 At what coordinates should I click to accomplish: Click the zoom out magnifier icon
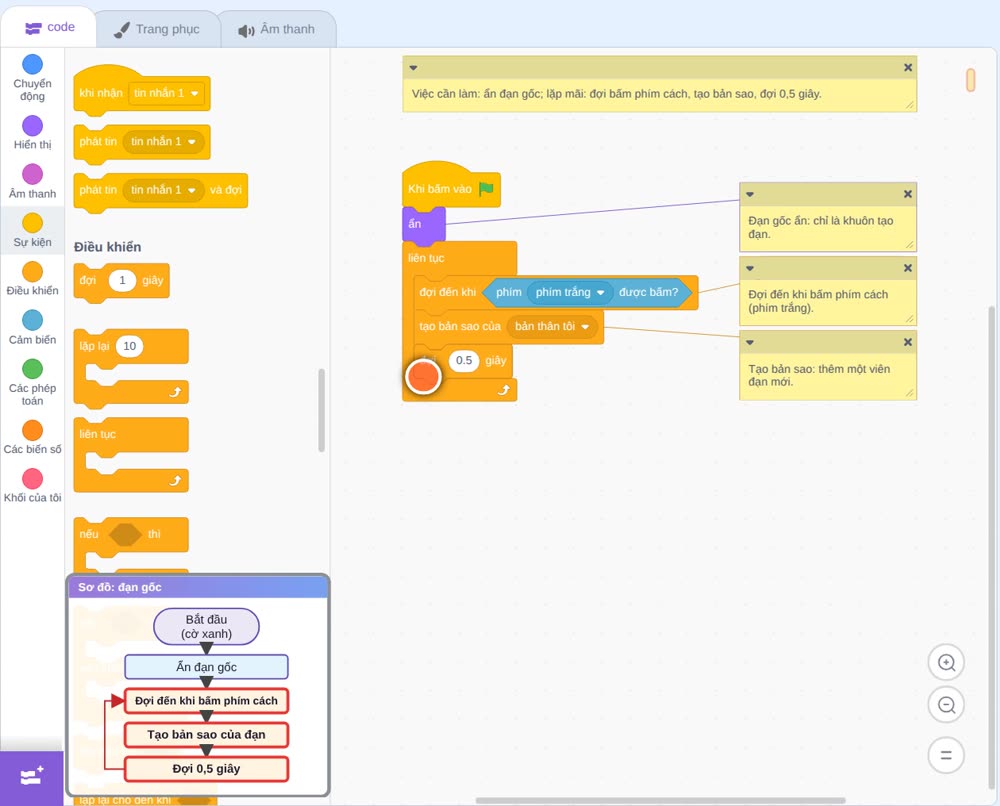tap(946, 705)
